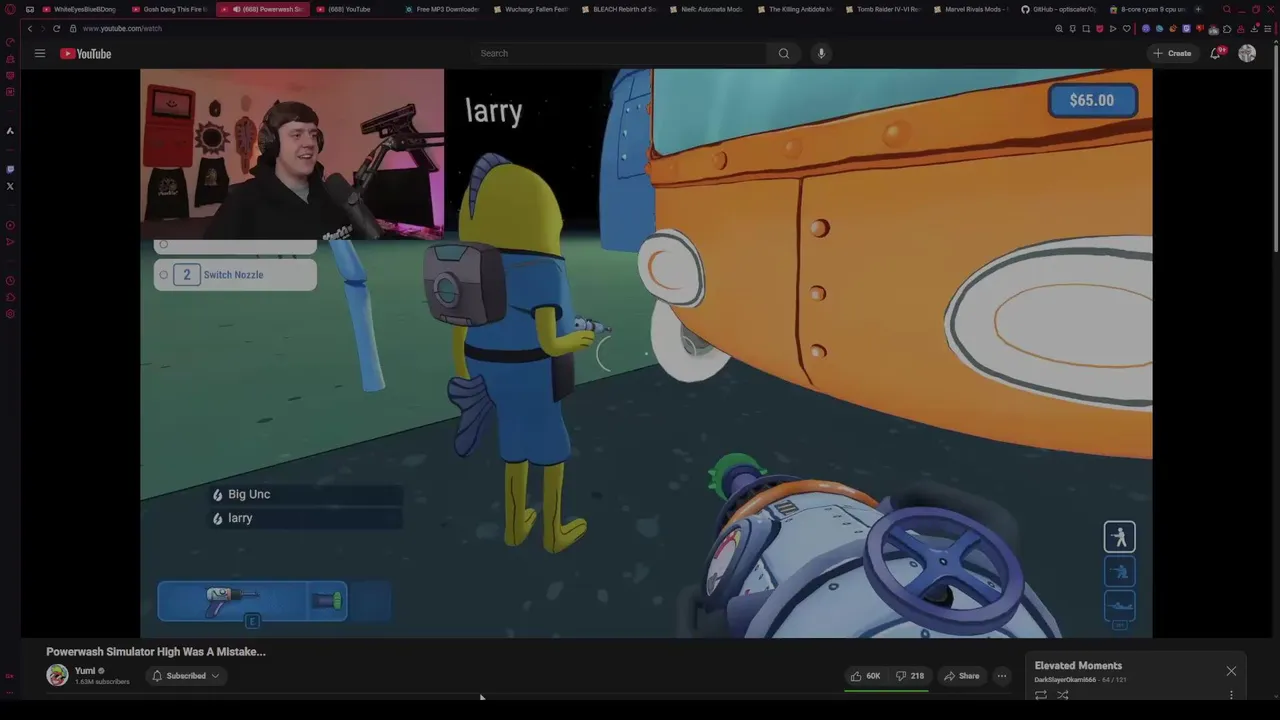This screenshot has height=720, width=1280.
Task: Click the video player to pause
Action: click(x=646, y=353)
